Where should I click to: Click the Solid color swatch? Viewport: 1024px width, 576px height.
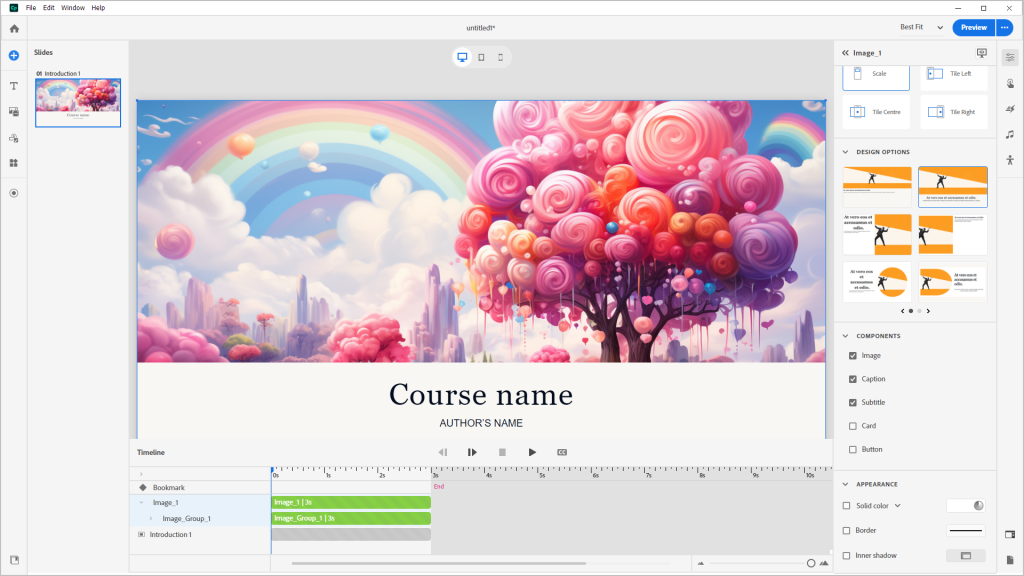point(965,506)
